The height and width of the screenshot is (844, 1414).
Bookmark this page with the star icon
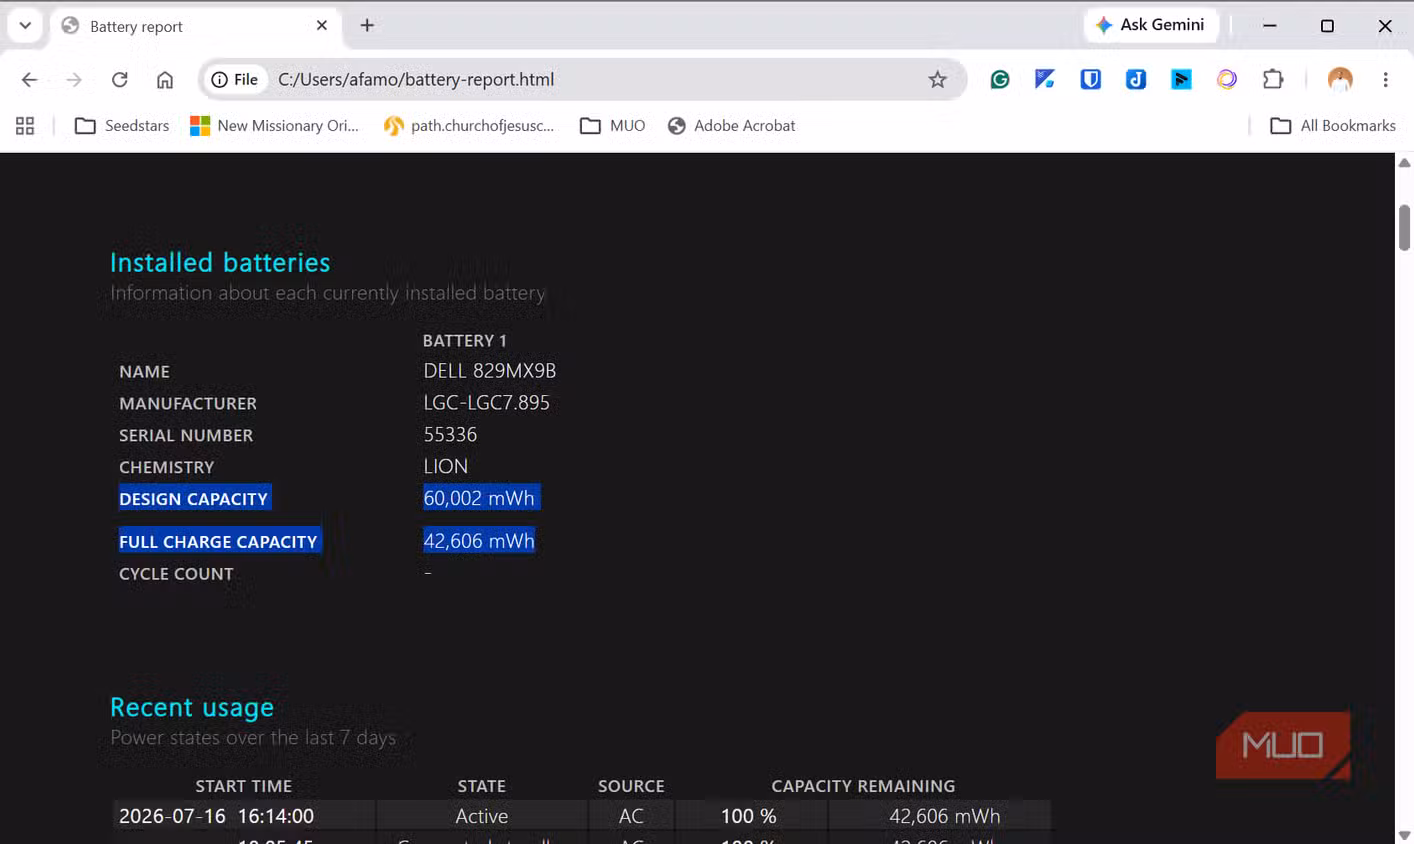click(937, 80)
